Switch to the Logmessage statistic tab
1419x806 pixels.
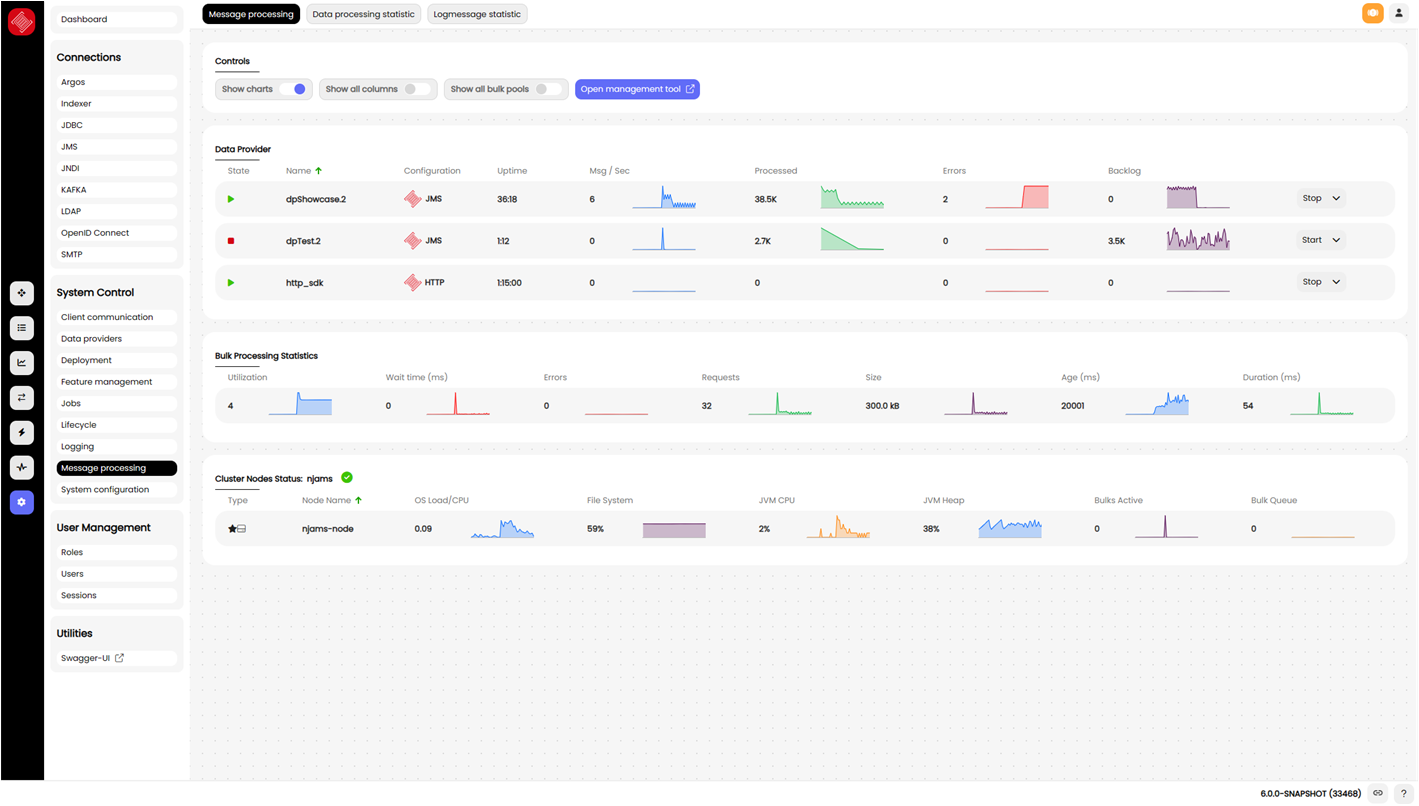pos(477,14)
